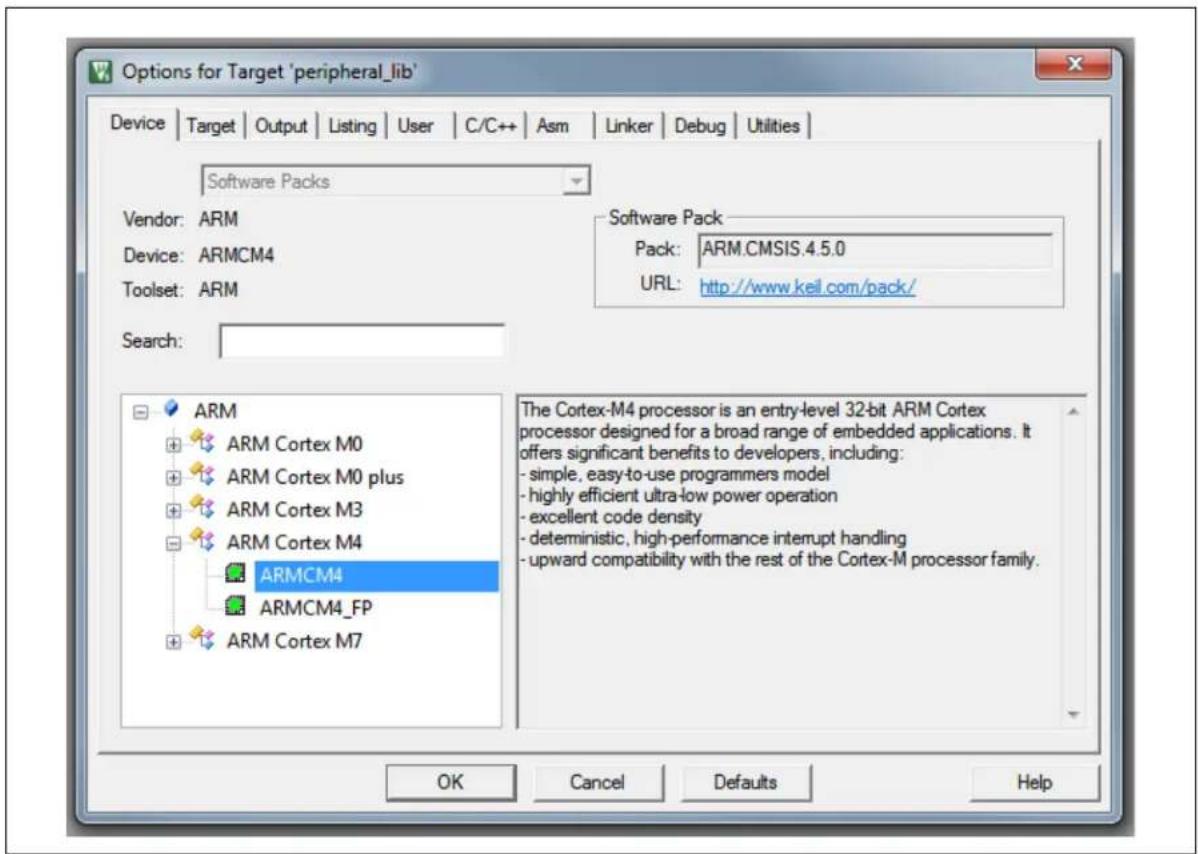Select the ARMCM4_FP device entry
This screenshot has height=854, width=1198.
pos(316,608)
